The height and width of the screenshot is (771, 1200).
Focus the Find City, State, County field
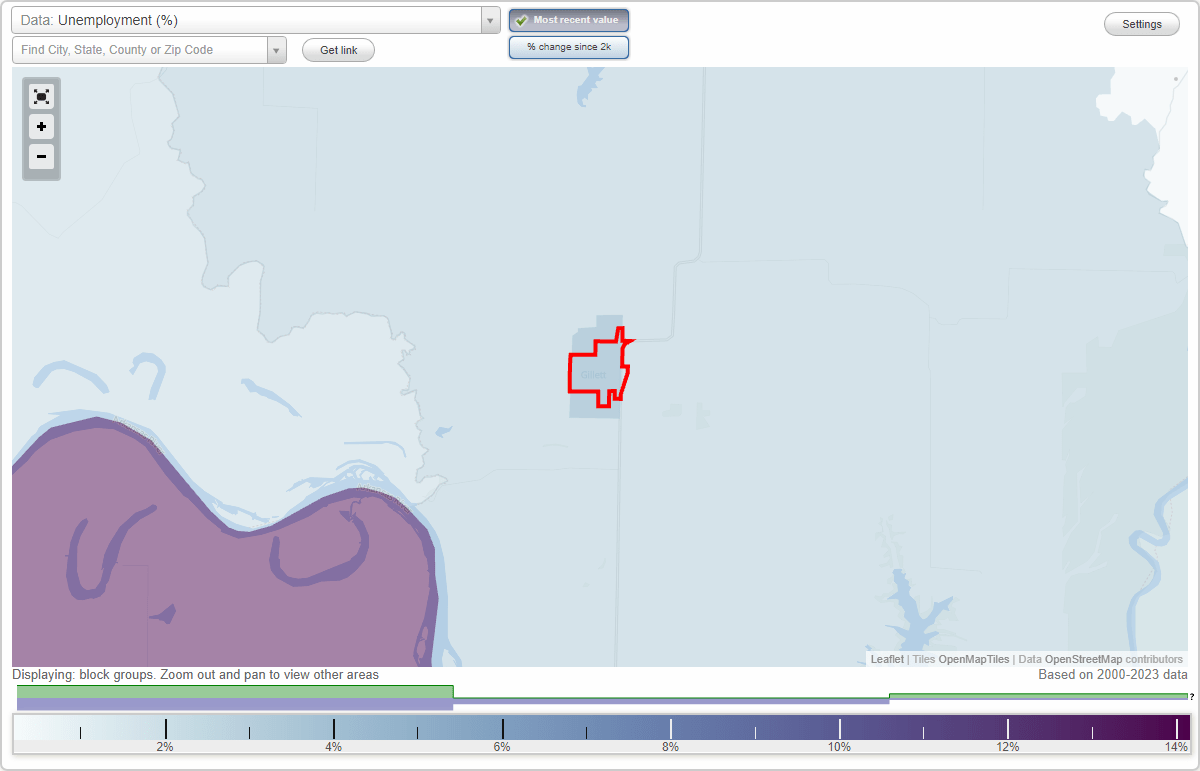pyautogui.click(x=140, y=50)
